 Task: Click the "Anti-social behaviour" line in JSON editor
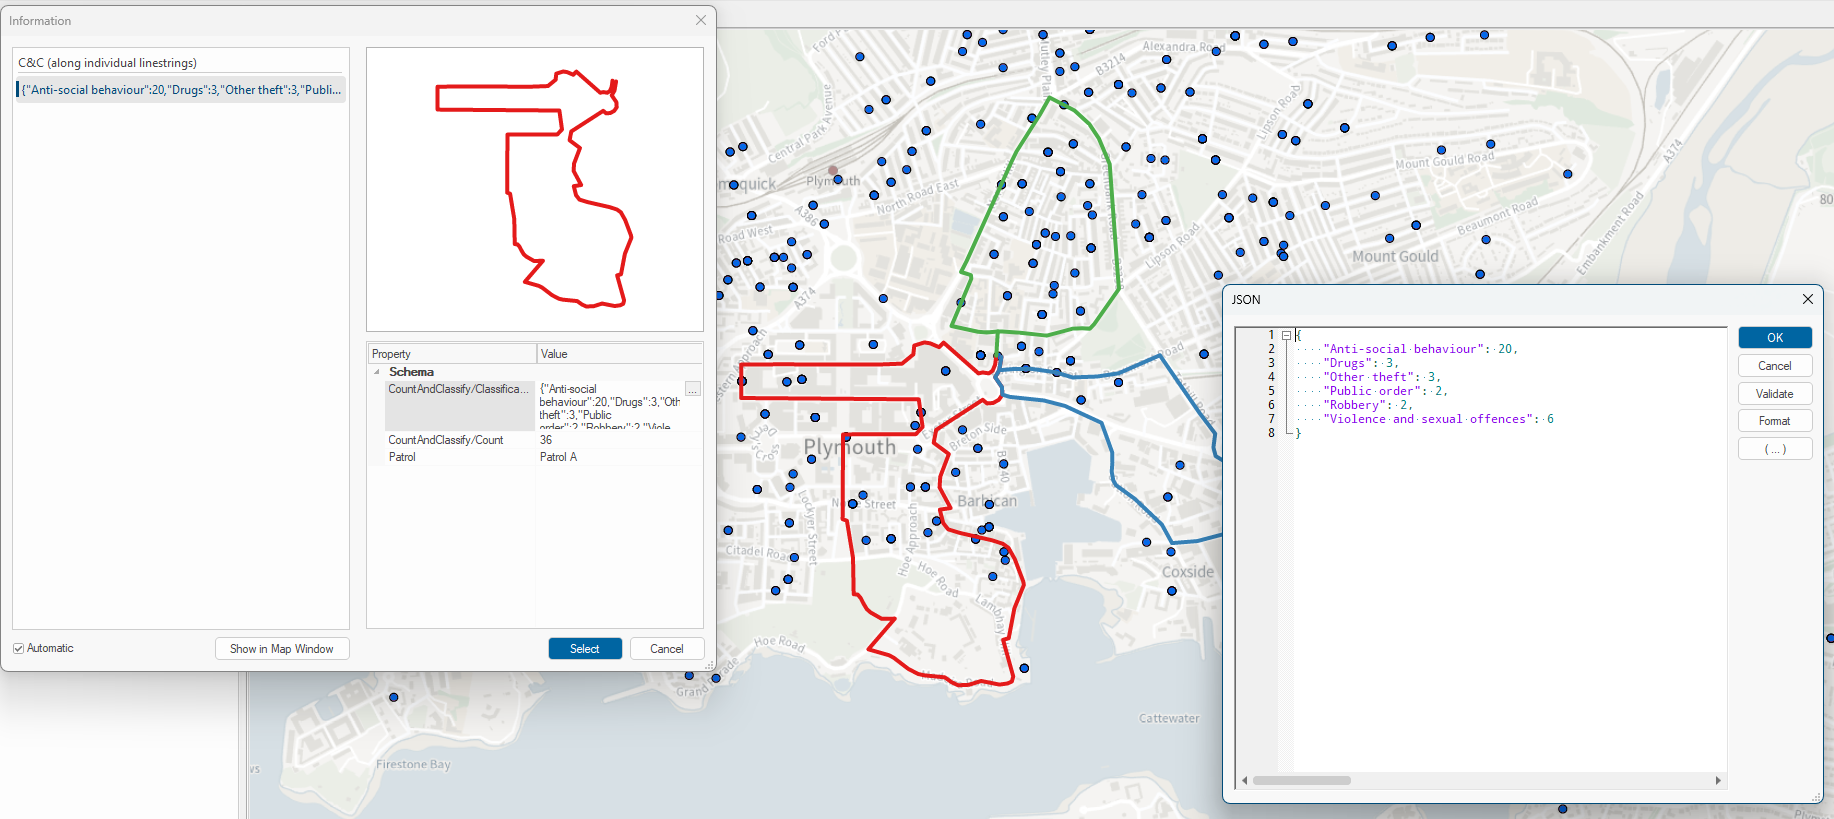coord(1420,349)
